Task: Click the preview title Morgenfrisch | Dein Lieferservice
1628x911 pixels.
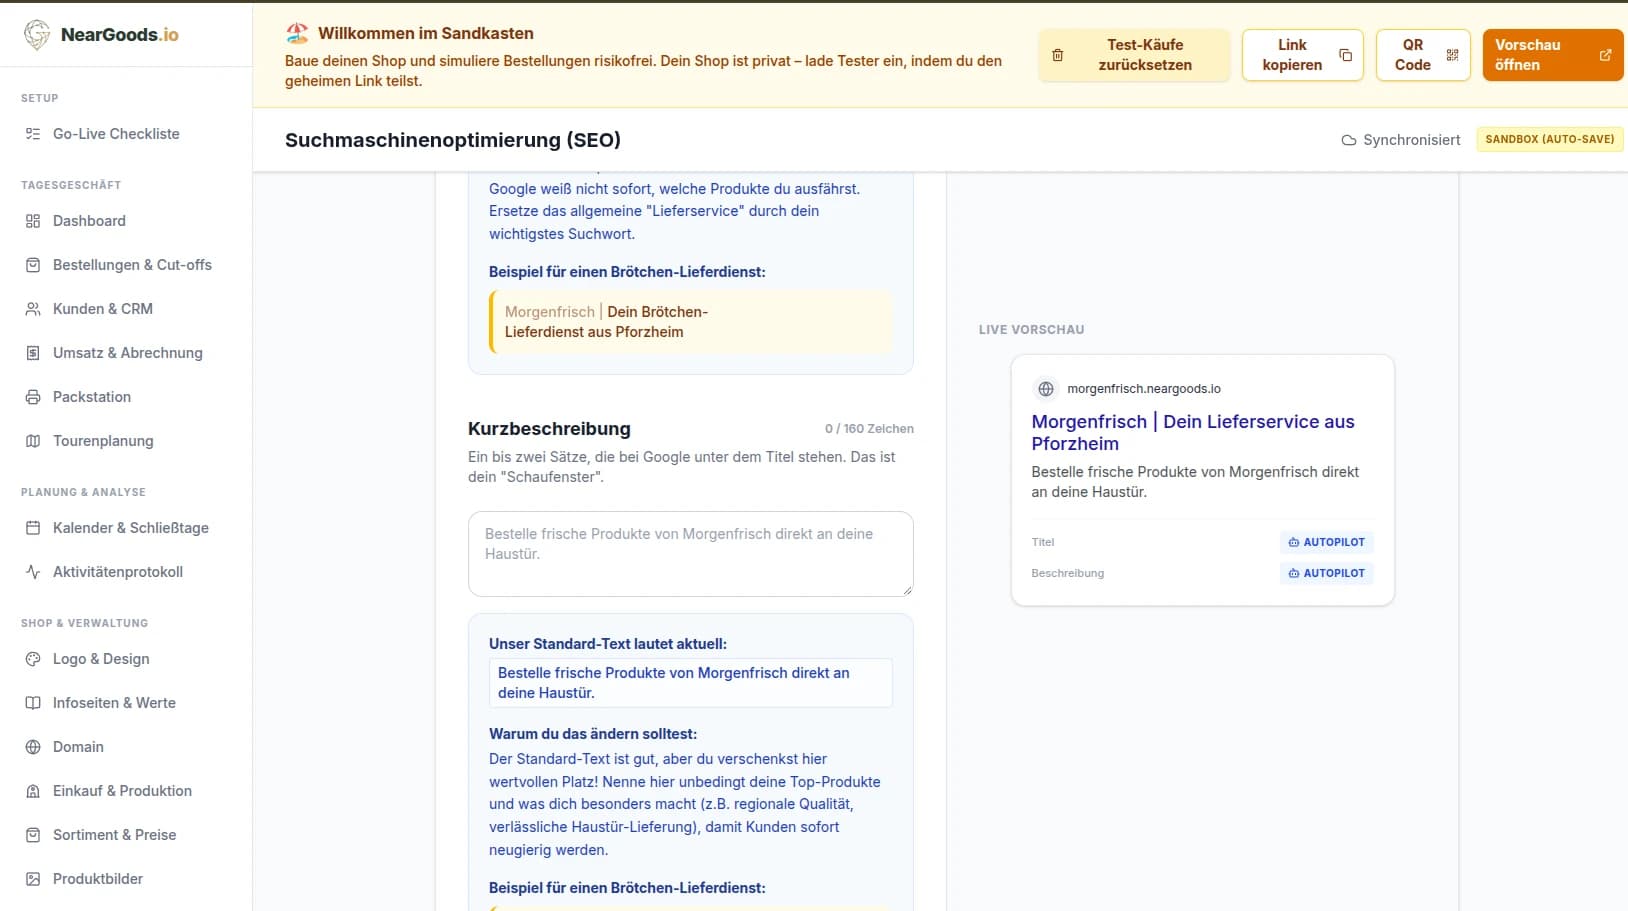Action: (1193, 433)
